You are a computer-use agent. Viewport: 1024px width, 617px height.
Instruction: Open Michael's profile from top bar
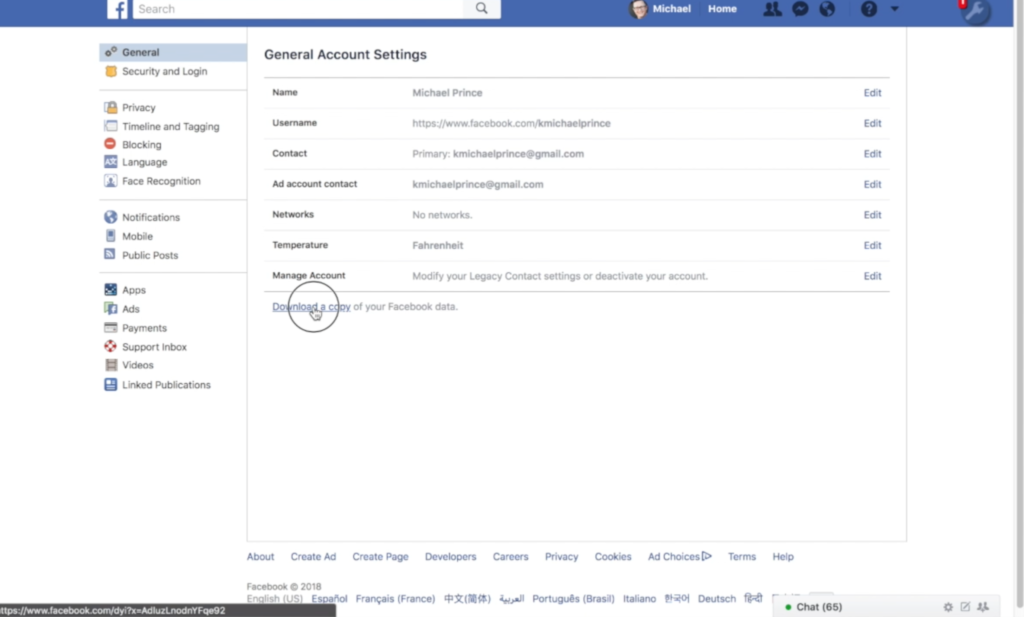point(662,9)
